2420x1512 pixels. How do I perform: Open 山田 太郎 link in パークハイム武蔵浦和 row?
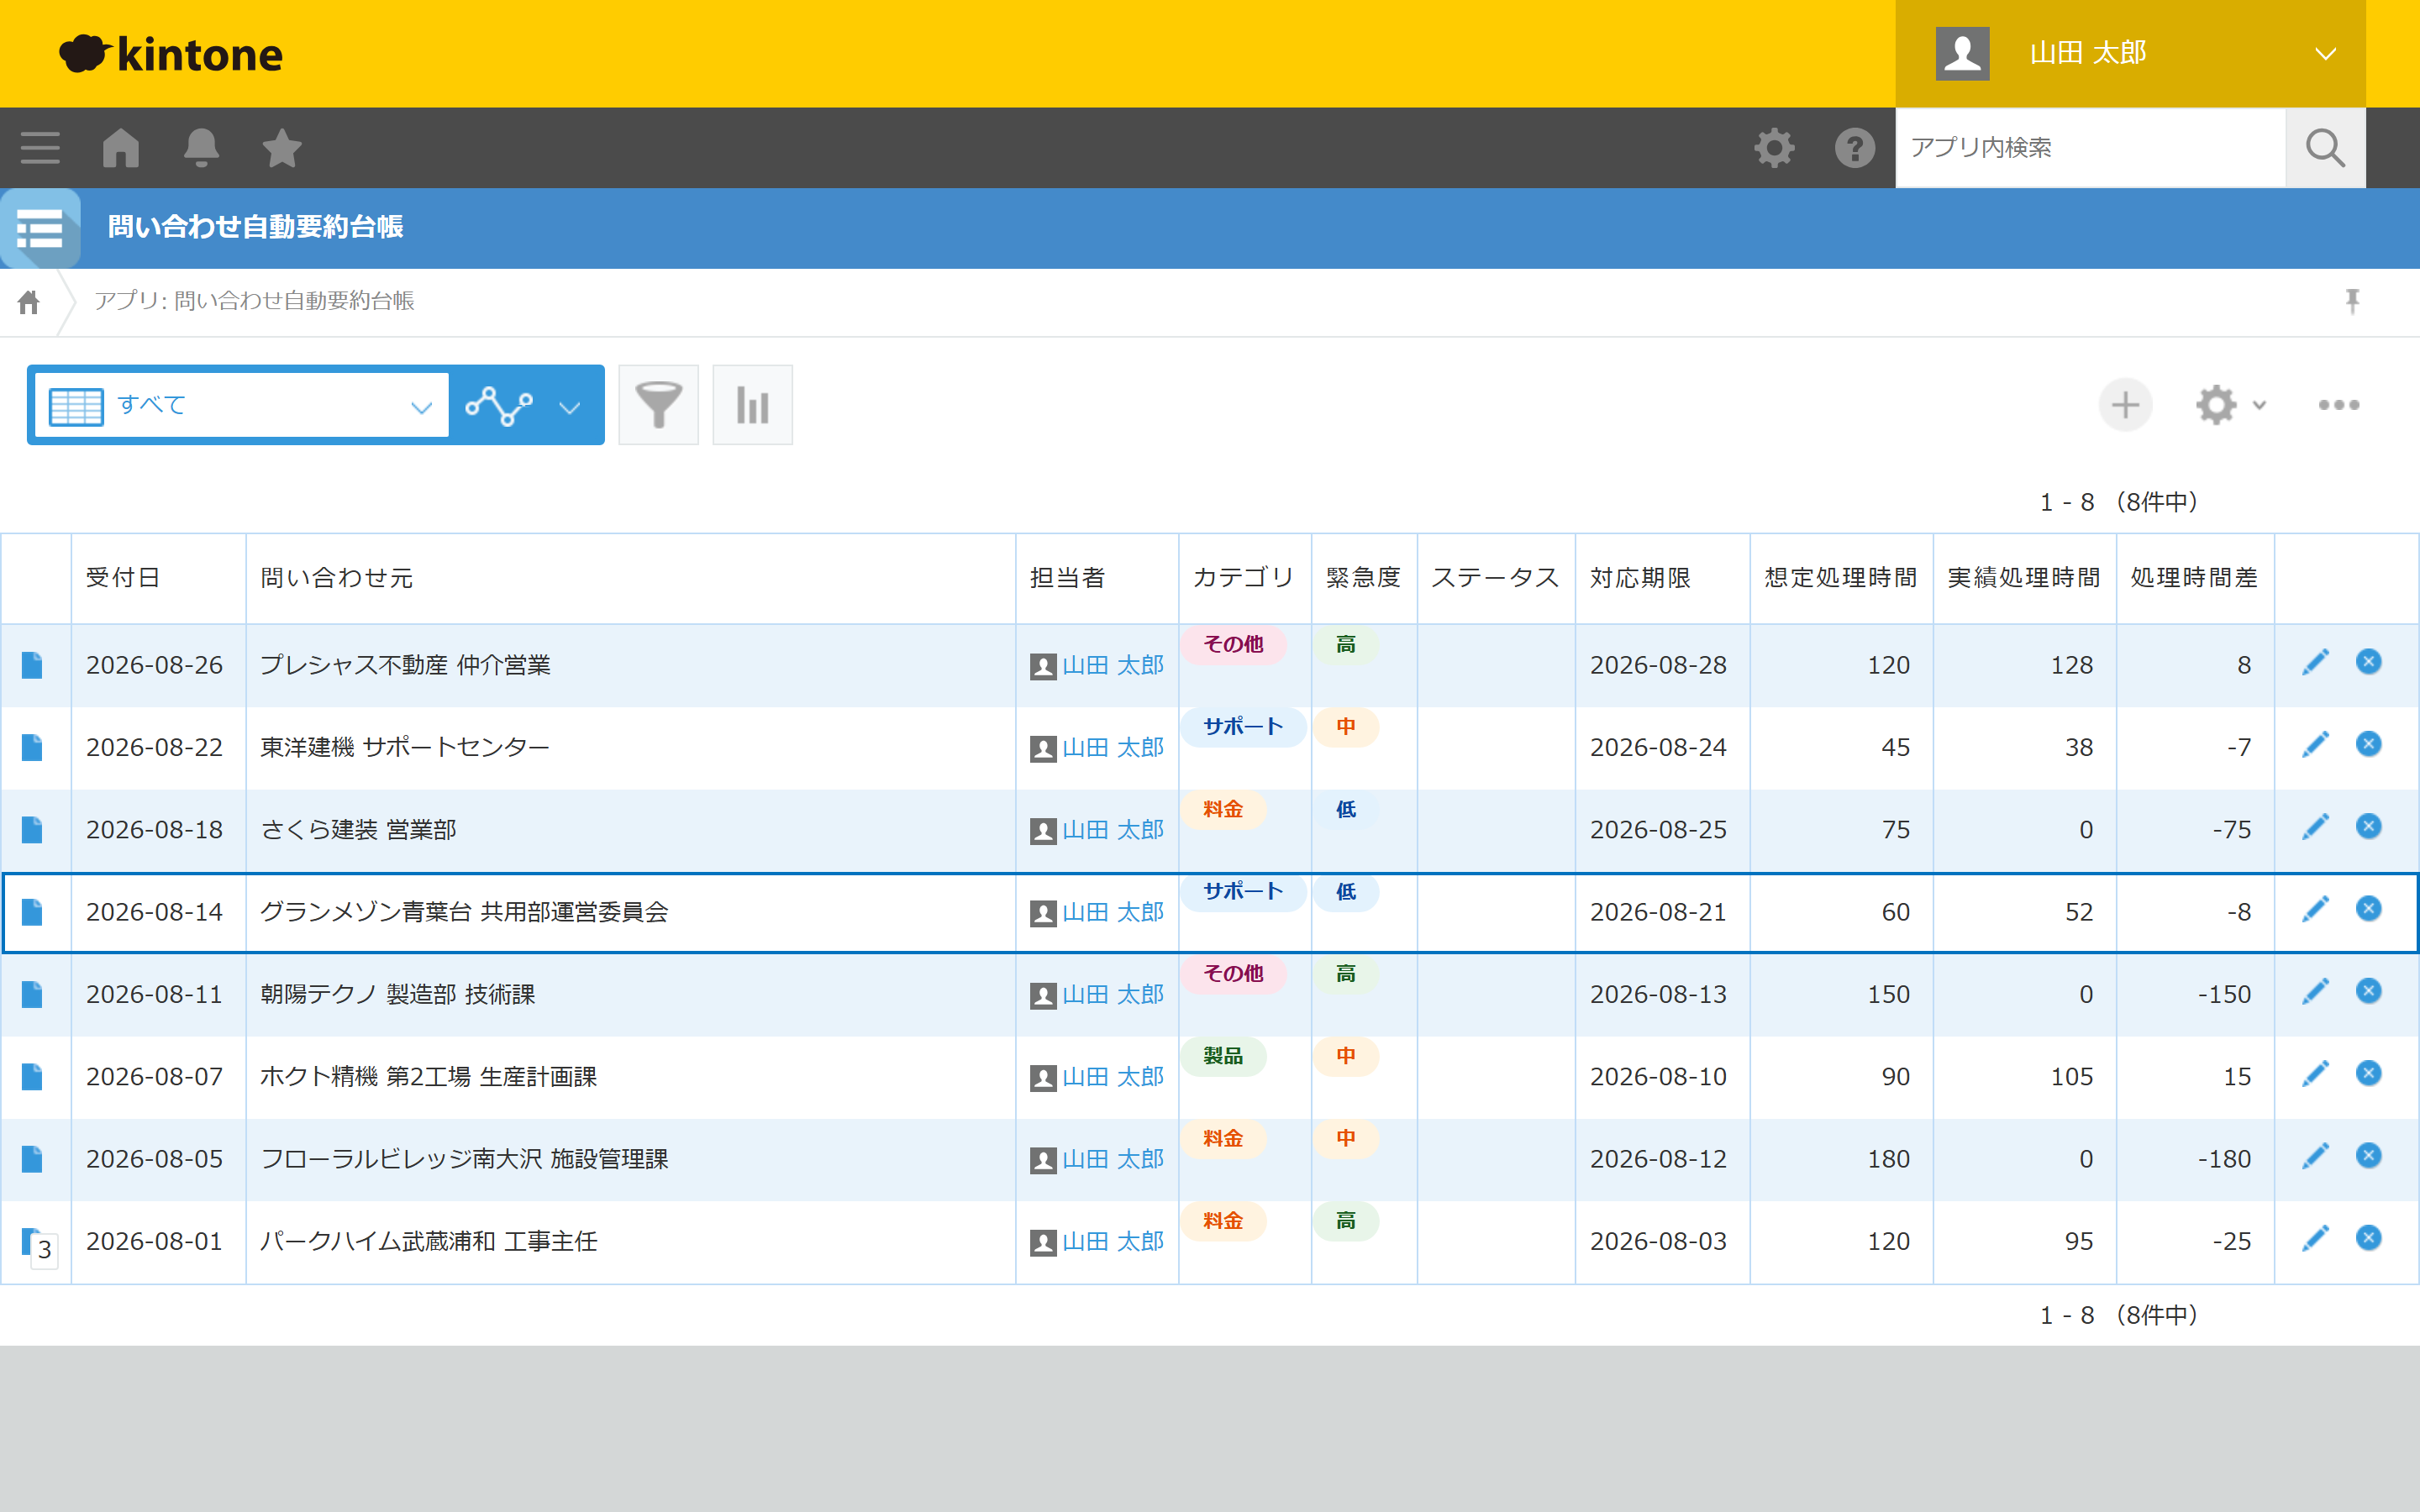(x=1112, y=1241)
